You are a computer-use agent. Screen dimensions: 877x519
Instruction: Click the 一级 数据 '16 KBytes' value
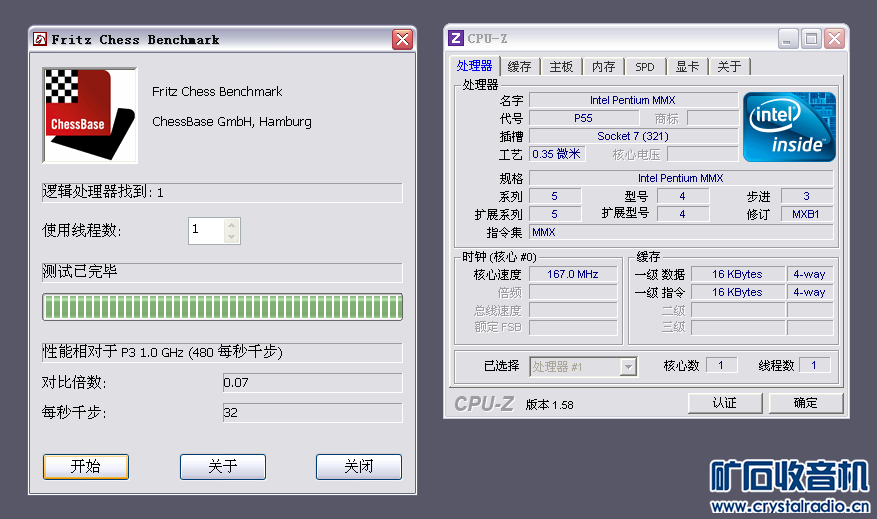[737, 274]
